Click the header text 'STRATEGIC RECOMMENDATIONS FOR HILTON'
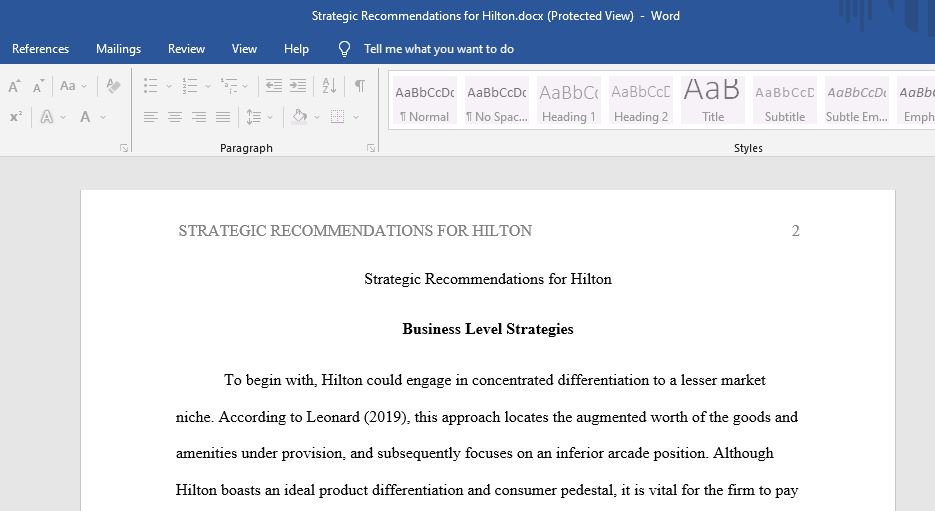Image resolution: width=935 pixels, height=511 pixels. [x=355, y=231]
